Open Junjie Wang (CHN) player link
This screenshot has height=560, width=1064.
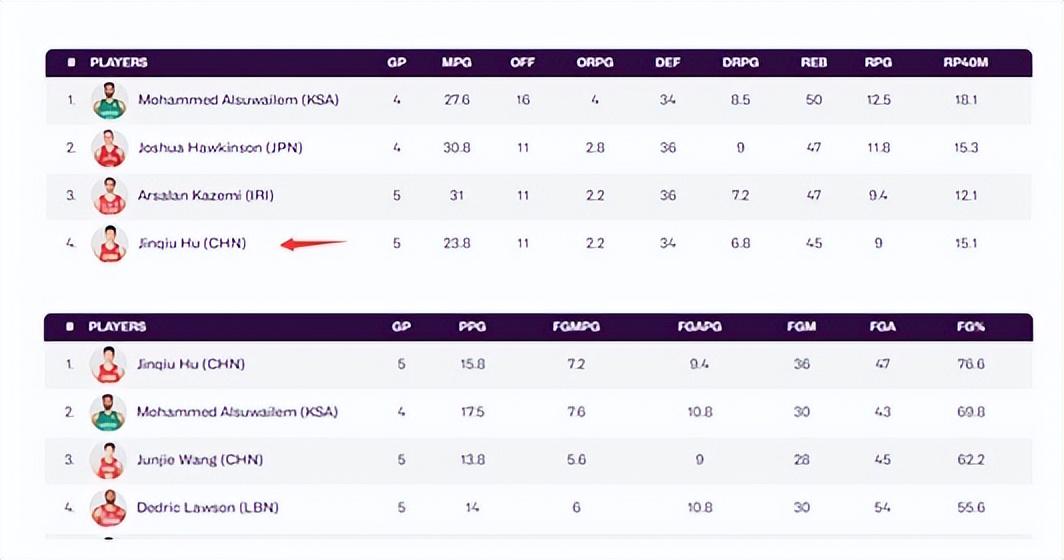(x=203, y=460)
